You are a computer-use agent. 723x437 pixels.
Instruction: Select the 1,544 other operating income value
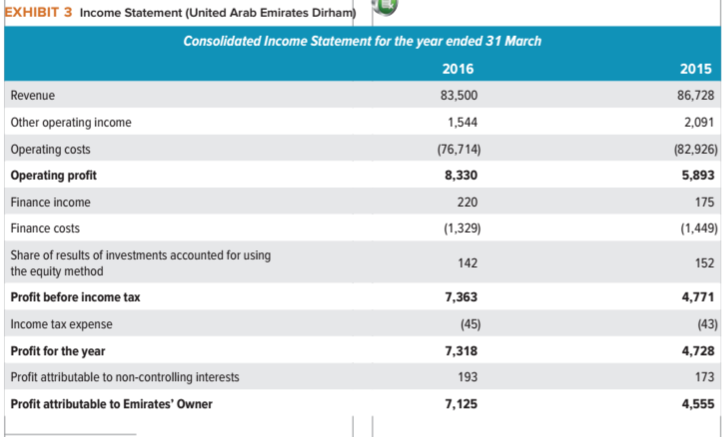[x=462, y=122]
